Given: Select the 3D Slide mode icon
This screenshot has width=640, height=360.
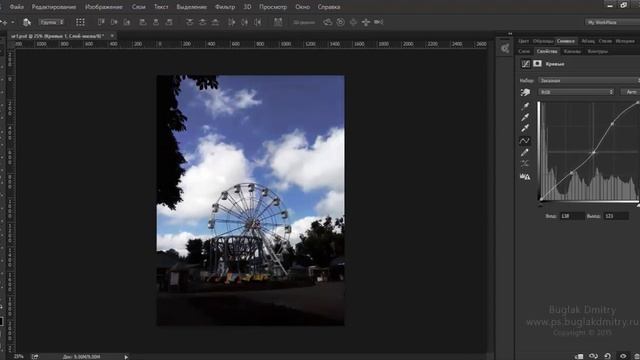Looking at the screenshot, I should point(366,22).
